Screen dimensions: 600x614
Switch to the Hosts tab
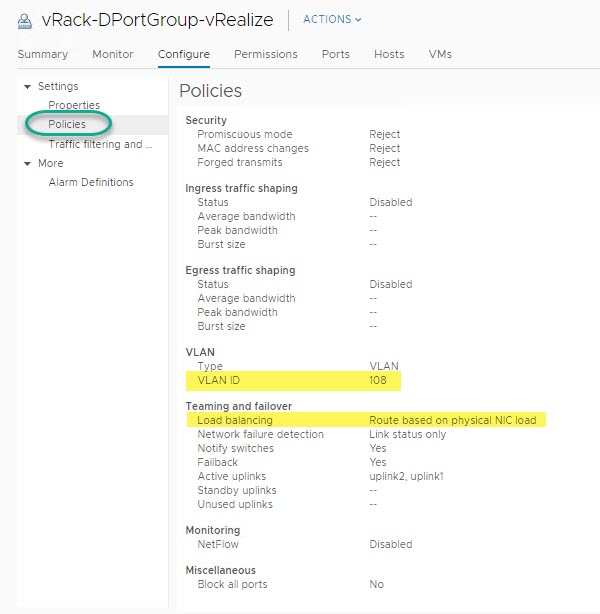tap(388, 54)
